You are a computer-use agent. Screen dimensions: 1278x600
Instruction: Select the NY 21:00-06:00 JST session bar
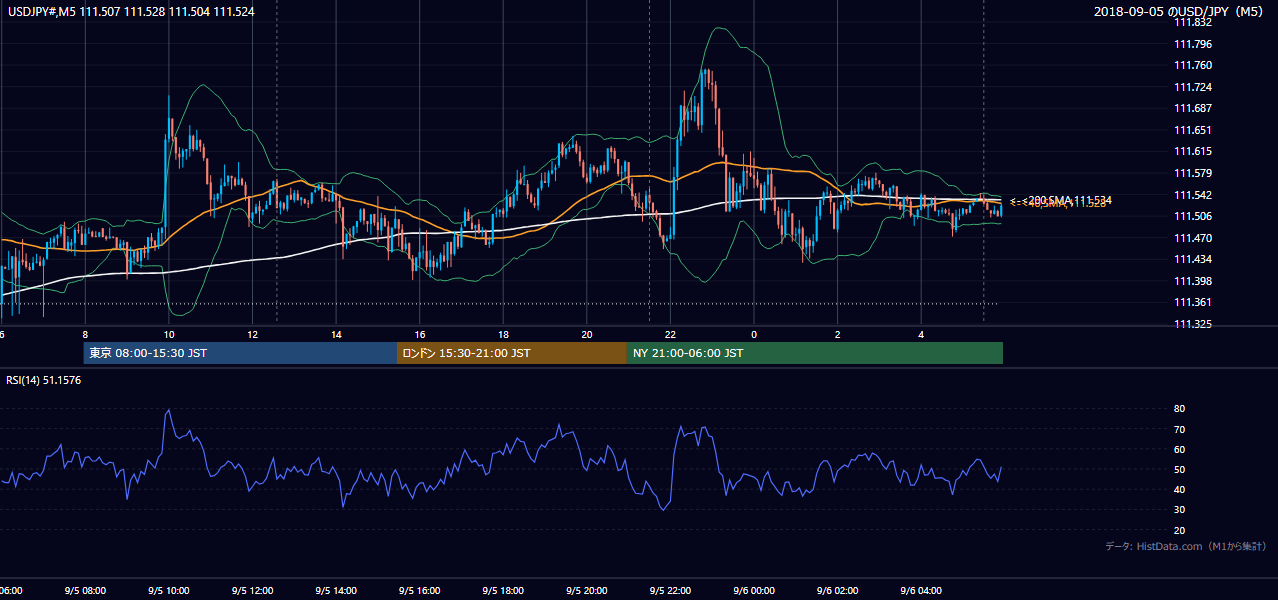815,353
